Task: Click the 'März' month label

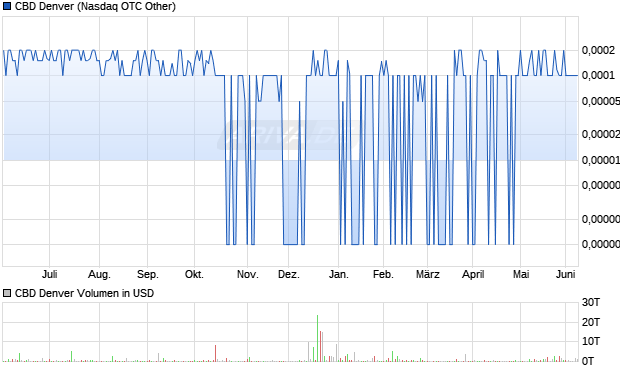Action: click(427, 274)
